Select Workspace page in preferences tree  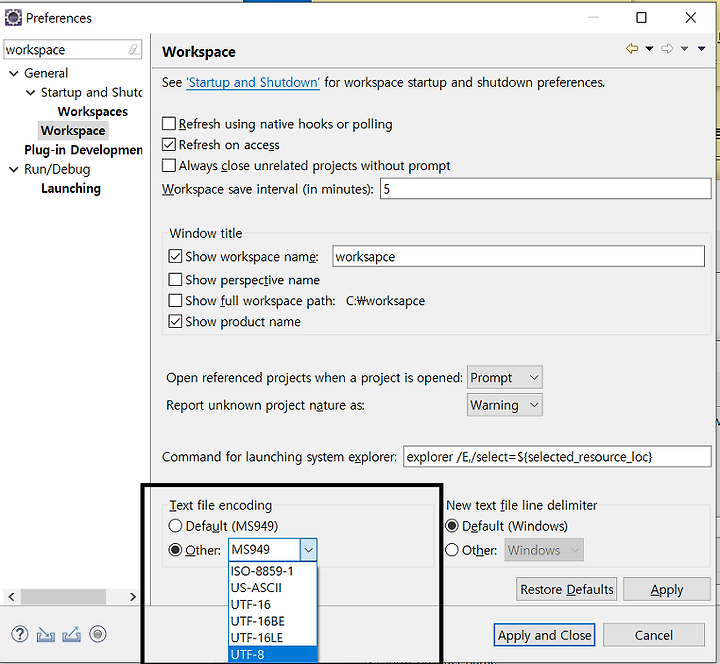73,131
